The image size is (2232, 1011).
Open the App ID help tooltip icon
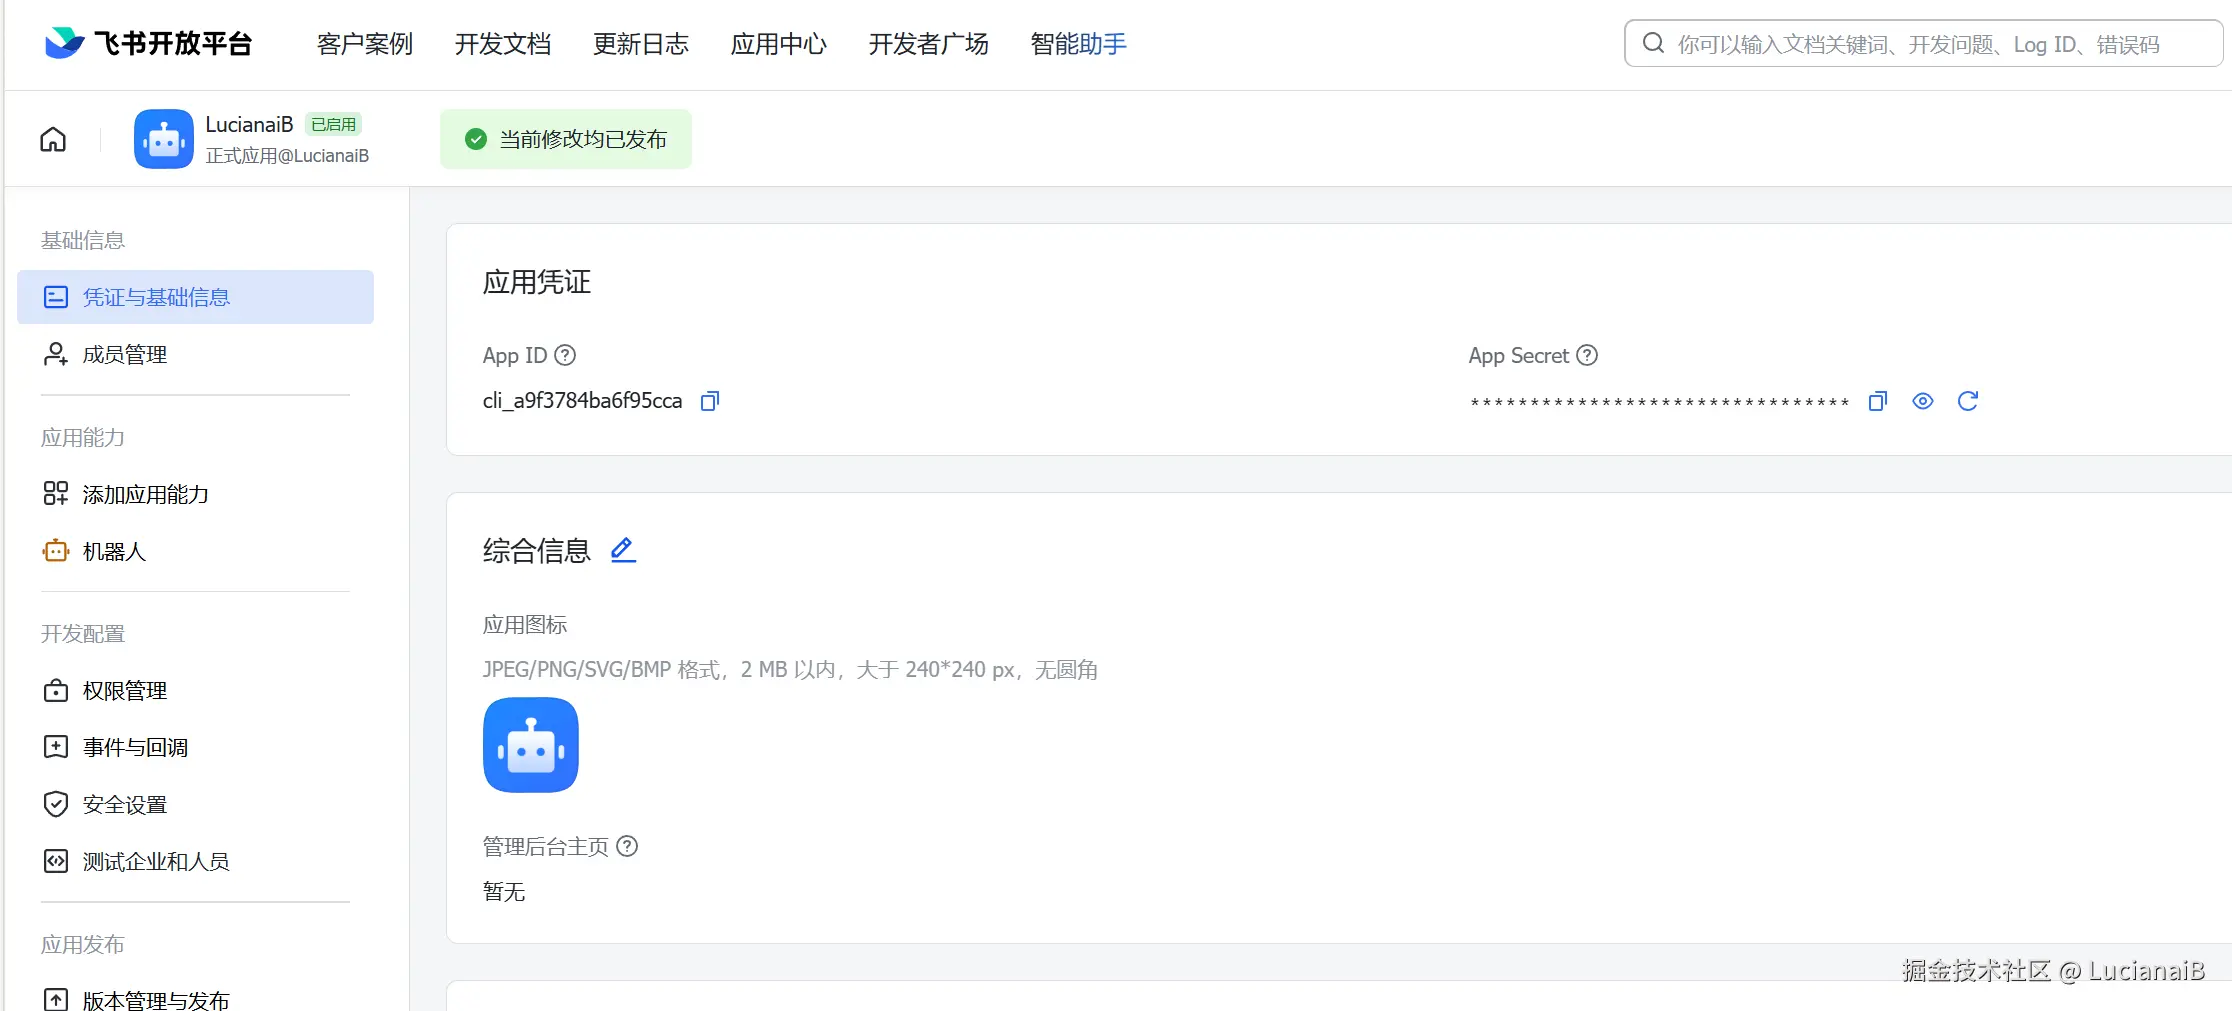coord(565,355)
